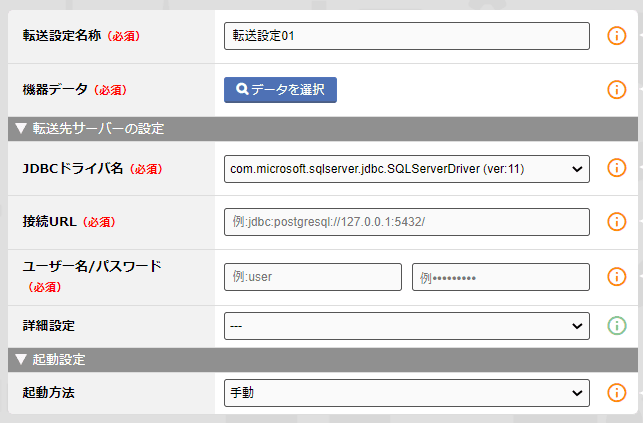
Task: Click info icon for 転送設定名称 row
Action: pos(616,36)
